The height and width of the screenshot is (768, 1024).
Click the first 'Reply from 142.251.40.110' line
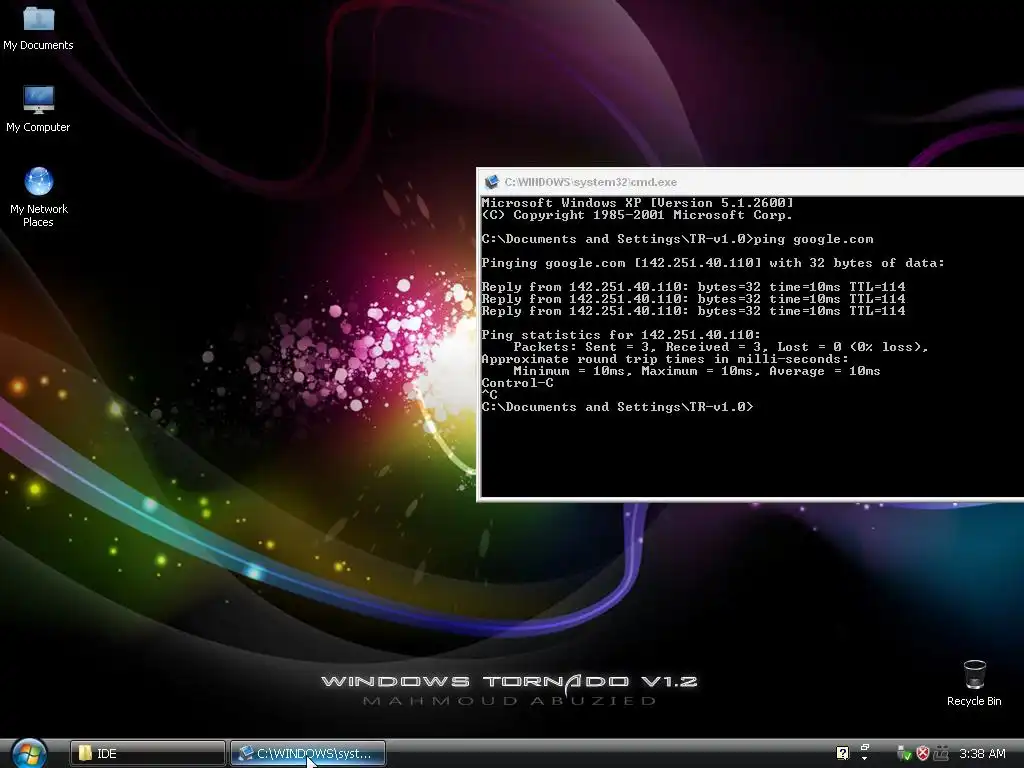(693, 287)
